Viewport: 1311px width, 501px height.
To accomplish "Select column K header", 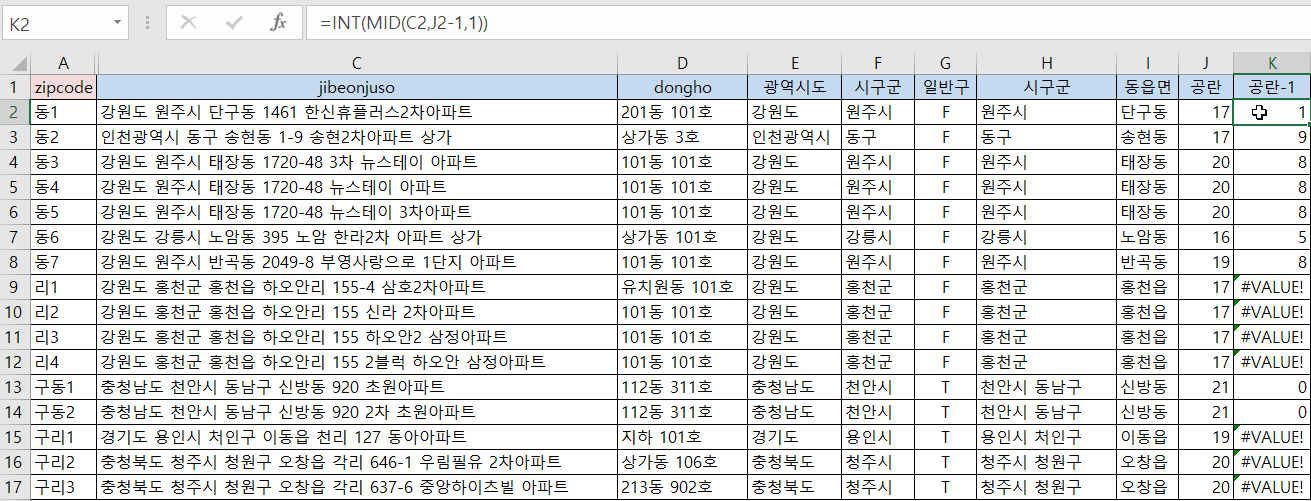I will 1271,62.
